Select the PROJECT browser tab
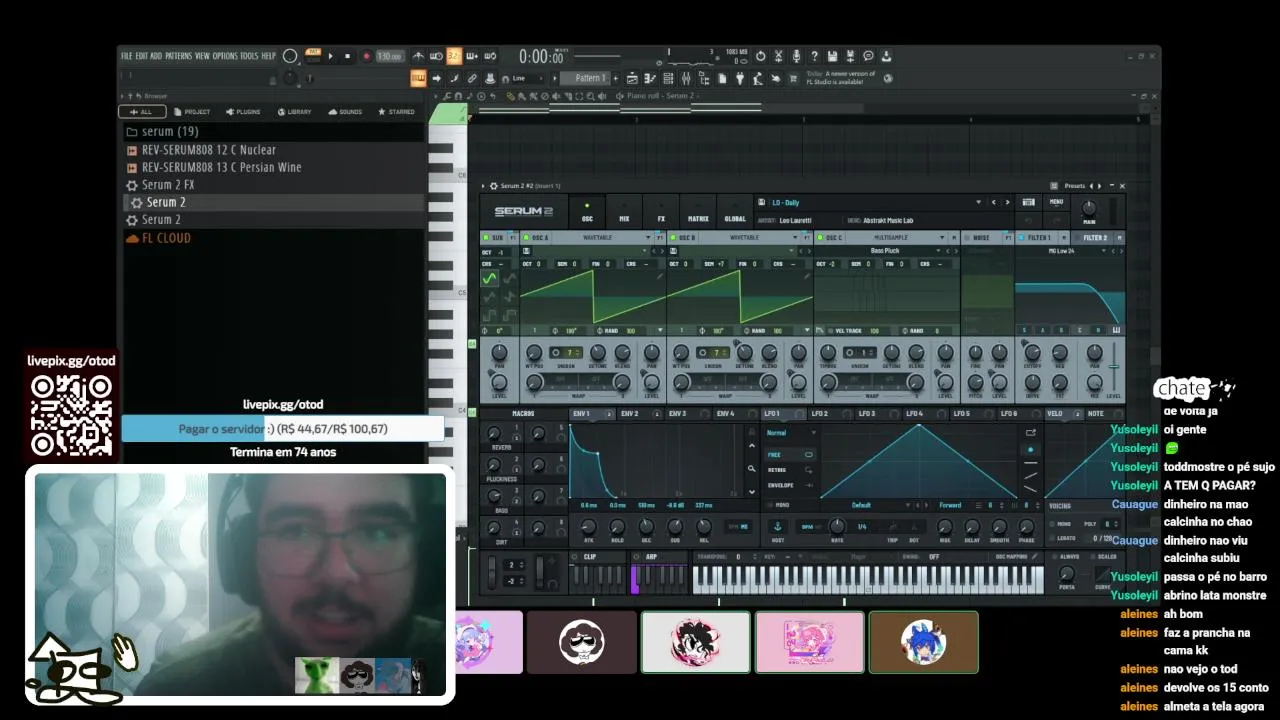 pos(193,112)
